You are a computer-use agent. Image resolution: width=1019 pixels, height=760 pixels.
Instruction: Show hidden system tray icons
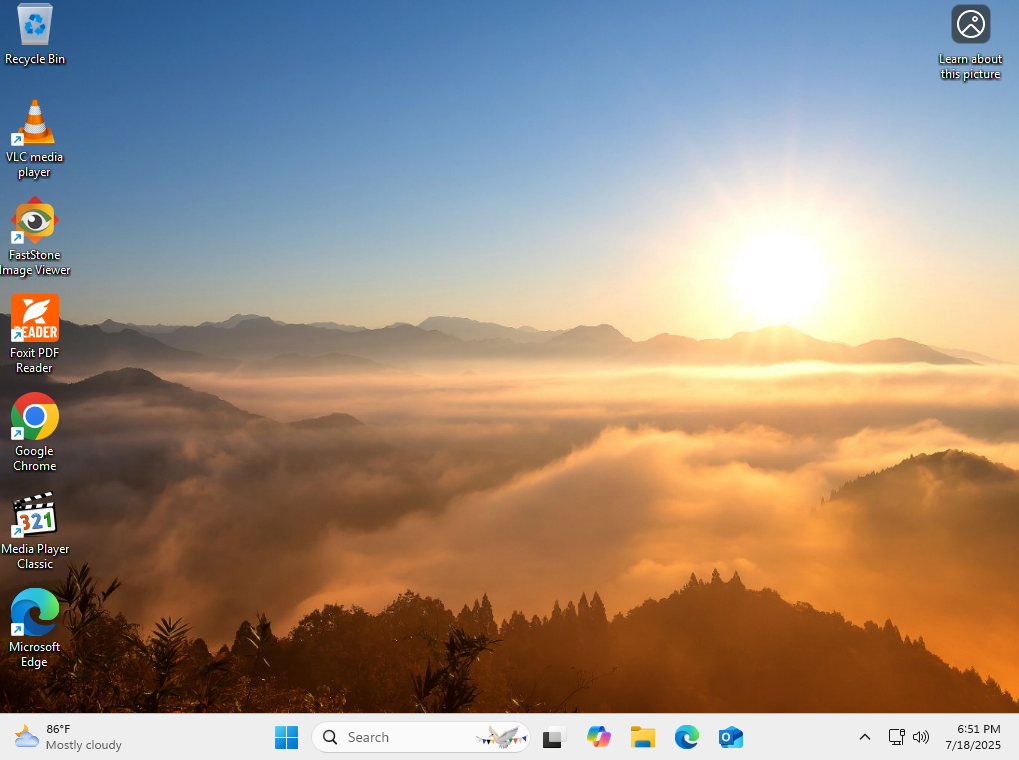point(865,737)
